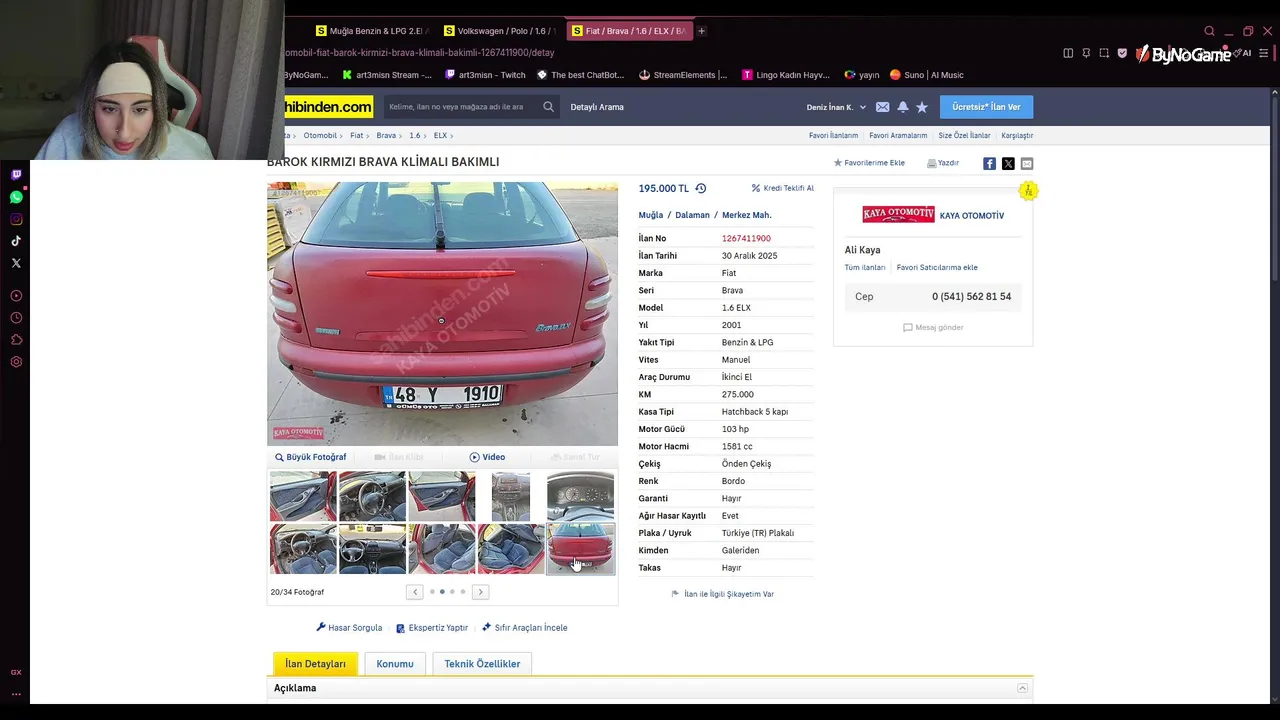Open the GX Control icon at the sidebar bottom
The width and height of the screenshot is (1280, 720).
[16, 672]
